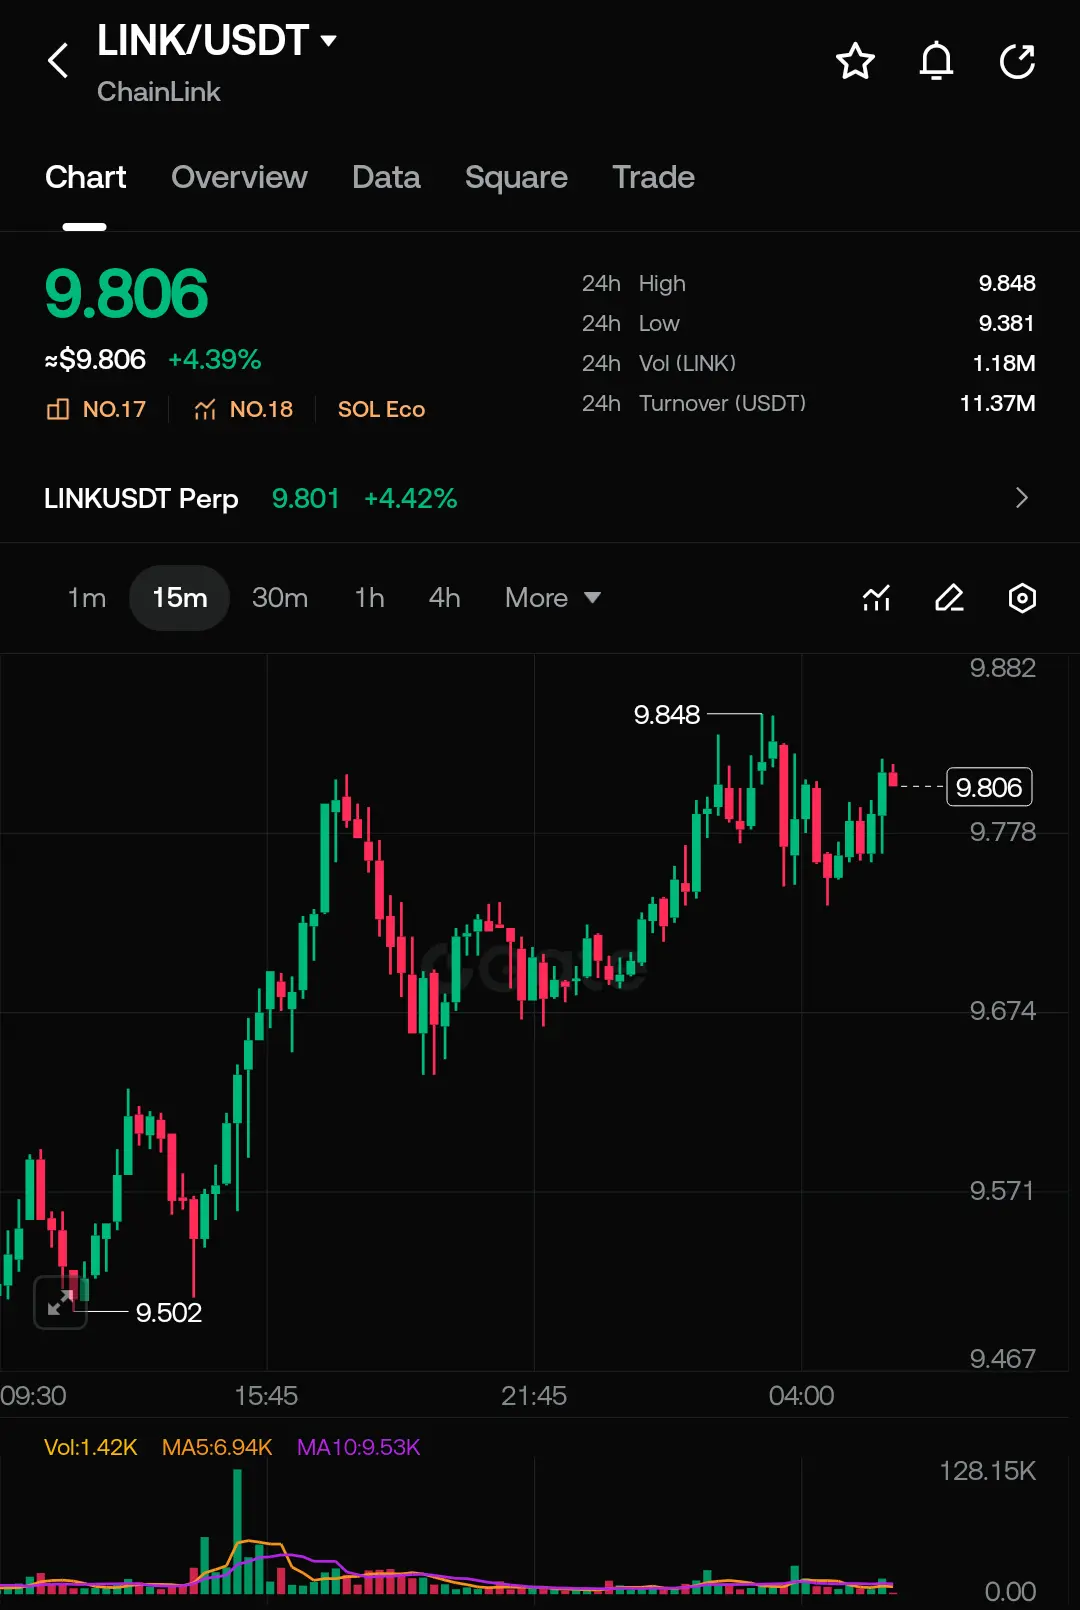Image resolution: width=1080 pixels, height=1610 pixels.
Task: Open More timeframes dropdown
Action: [x=553, y=598]
